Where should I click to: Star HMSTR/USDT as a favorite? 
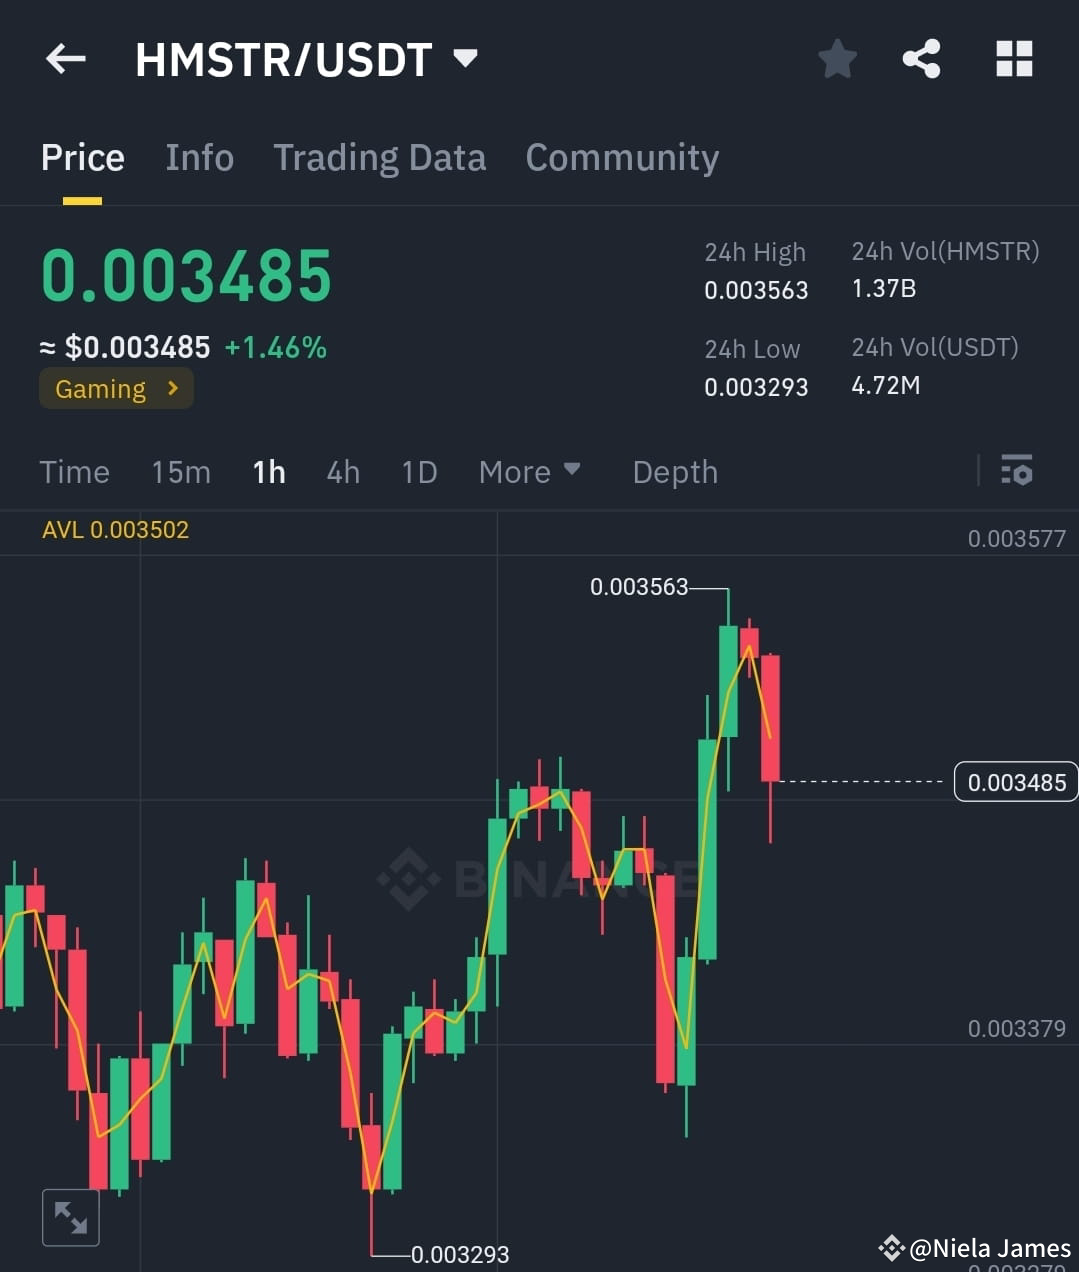[x=837, y=59]
